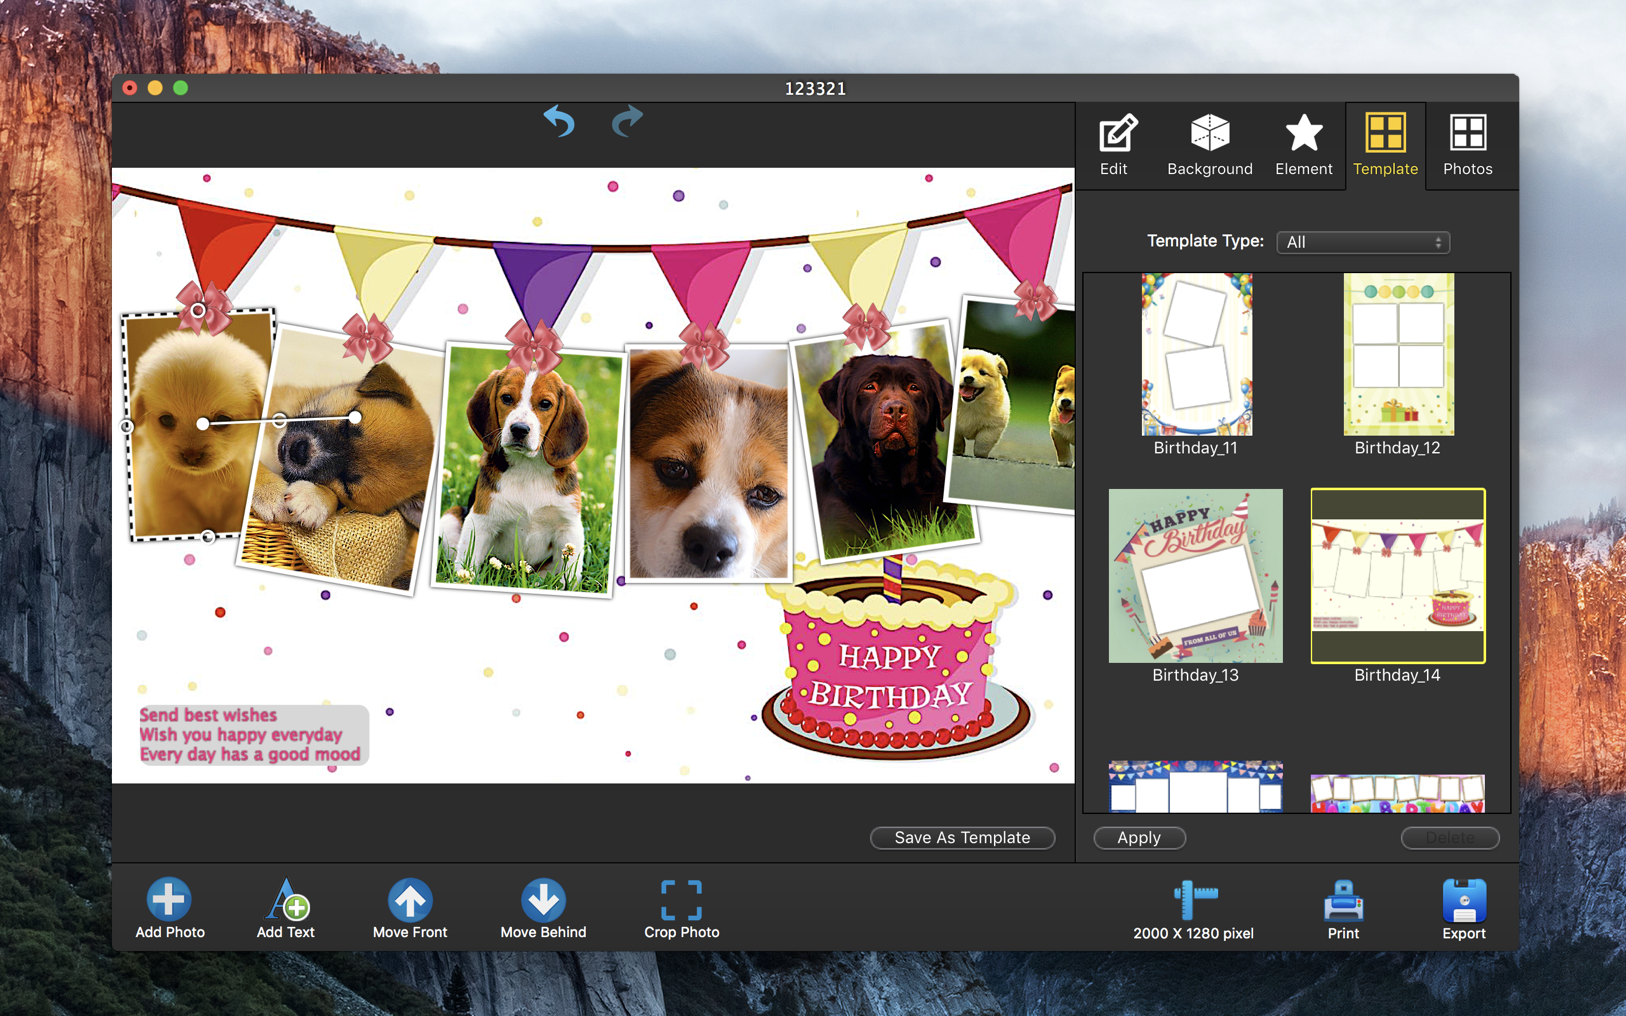
Task: Click the Apply button
Action: click(1139, 838)
